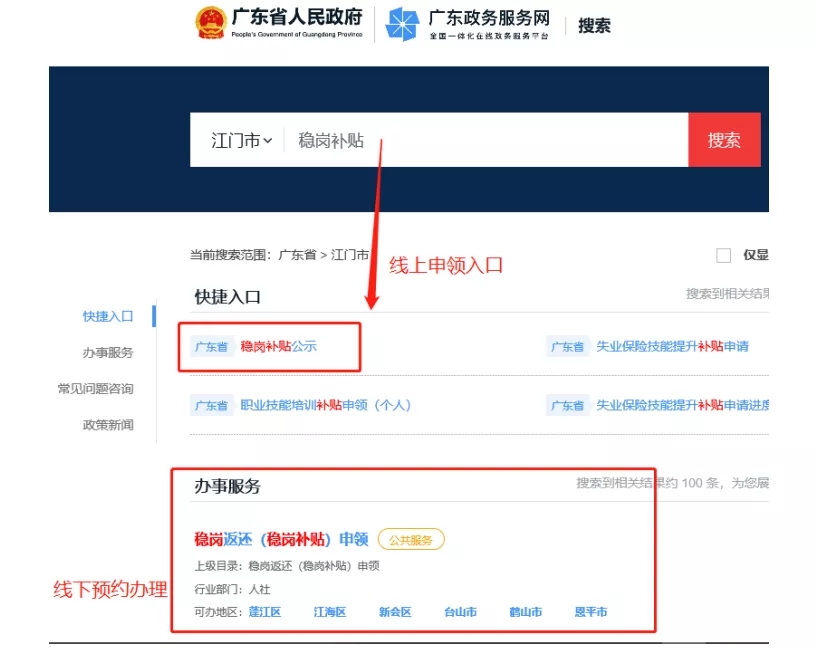This screenshot has height=649, width=814.
Task: Choose the 鹤山市 district link
Action: click(x=525, y=612)
